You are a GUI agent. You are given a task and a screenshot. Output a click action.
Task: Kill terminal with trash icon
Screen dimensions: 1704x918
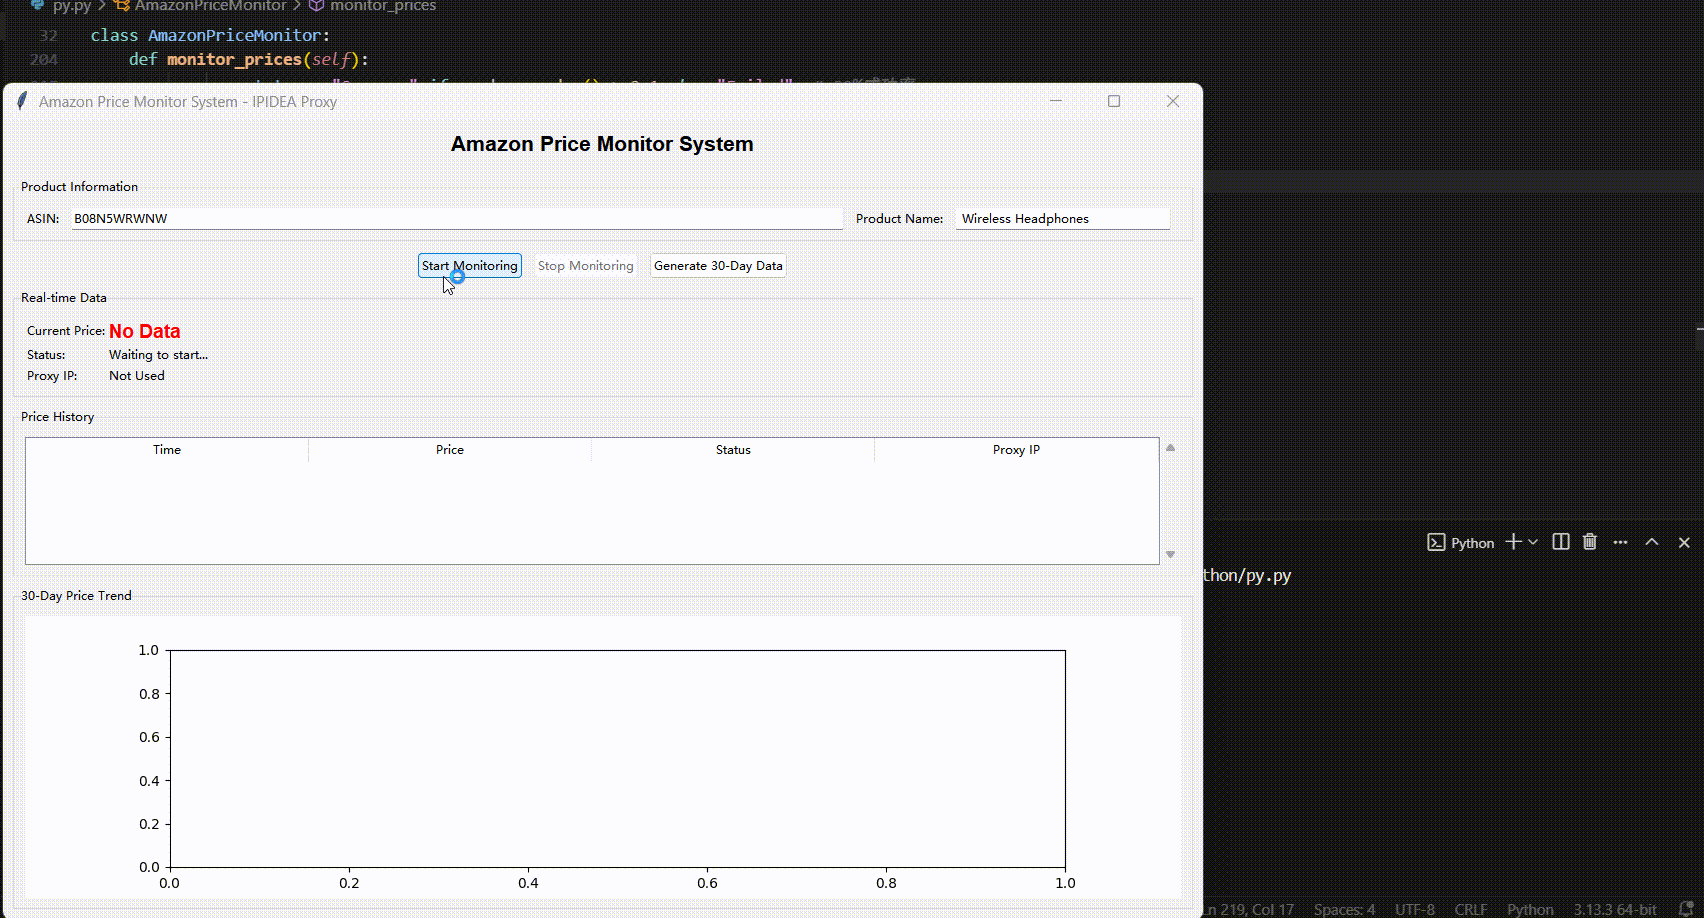1590,542
